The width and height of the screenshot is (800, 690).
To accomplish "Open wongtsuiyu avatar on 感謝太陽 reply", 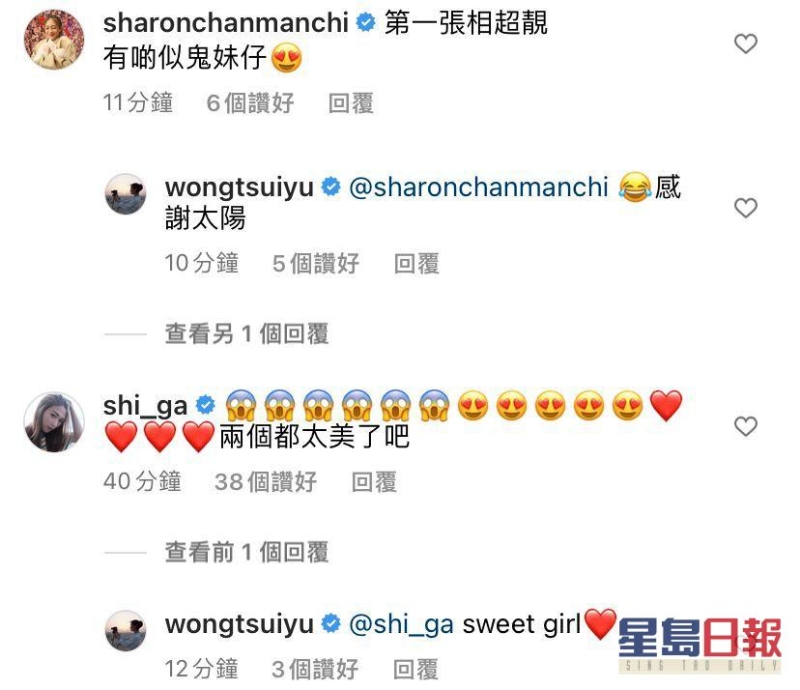I will tap(126, 194).
